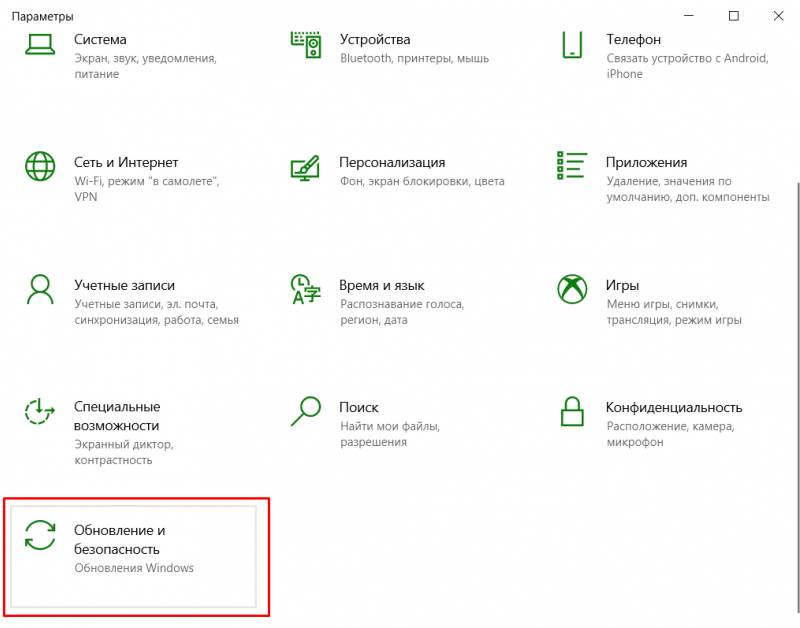Select the Приложения heading text
Image resolution: width=800 pixels, height=628 pixels.
point(646,163)
